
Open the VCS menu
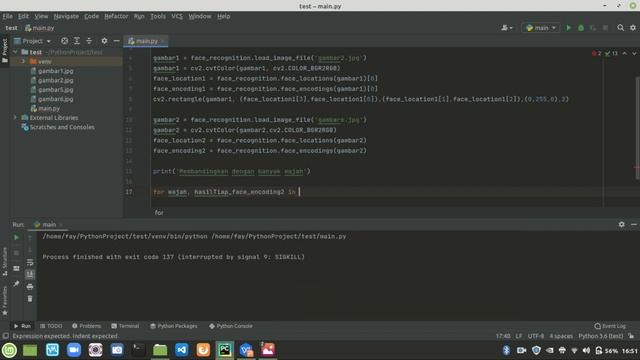[177, 16]
